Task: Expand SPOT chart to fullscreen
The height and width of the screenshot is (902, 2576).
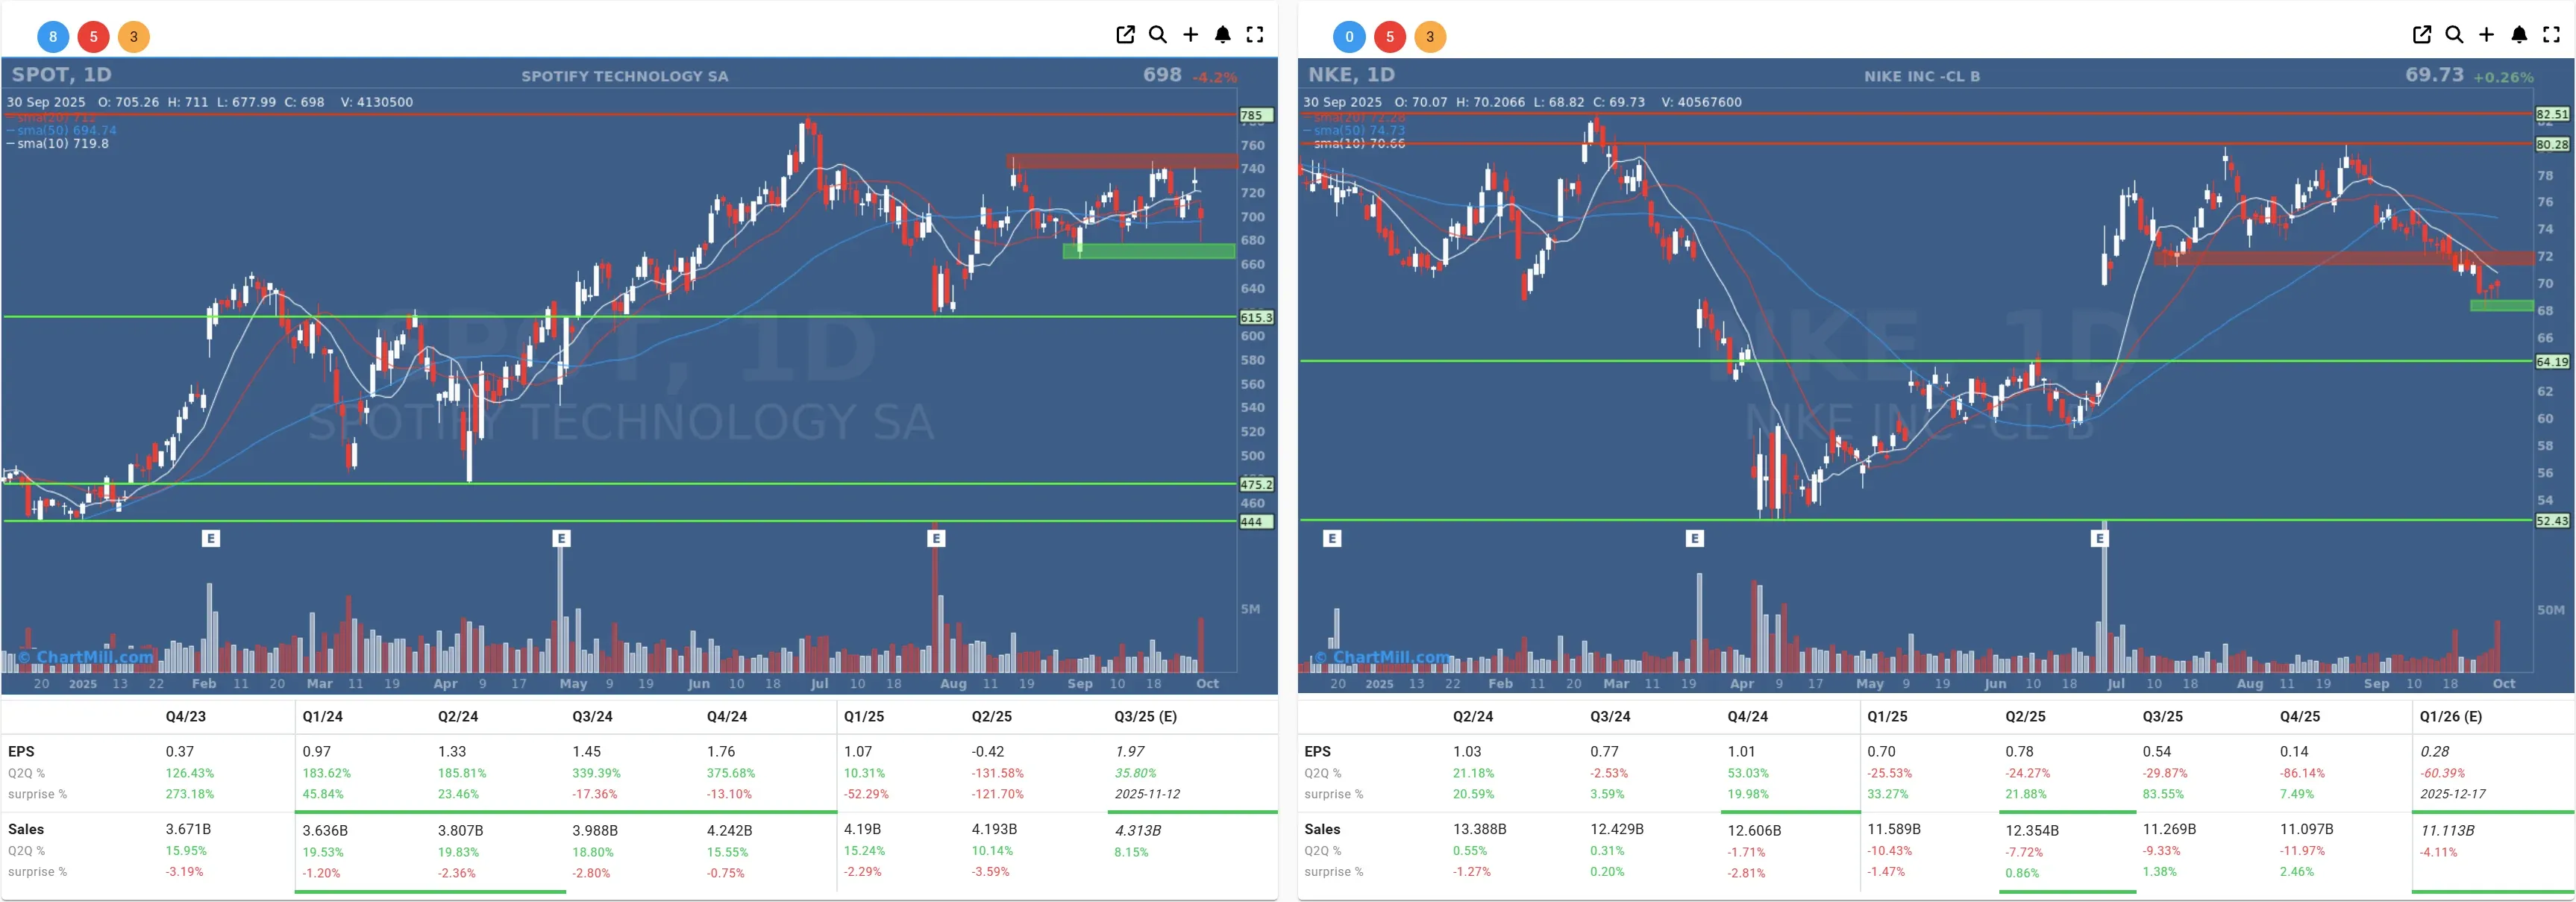Action: pyautogui.click(x=1255, y=35)
